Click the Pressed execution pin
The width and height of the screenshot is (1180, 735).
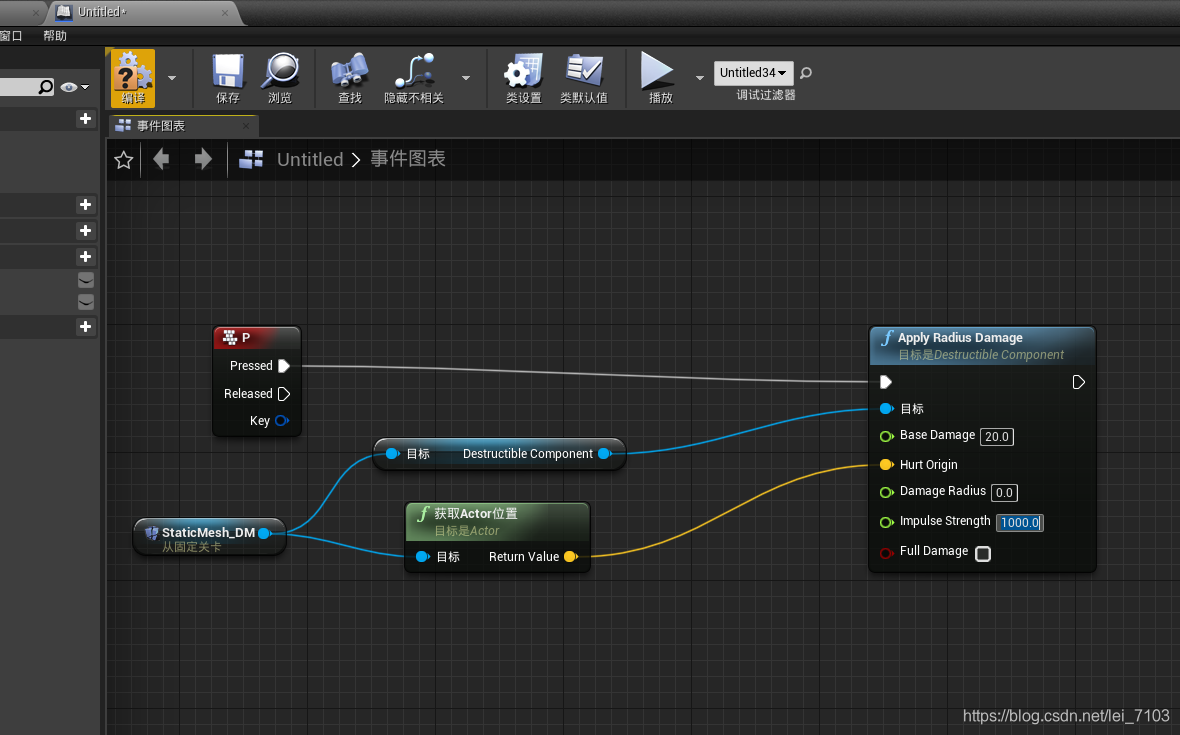tap(284, 366)
